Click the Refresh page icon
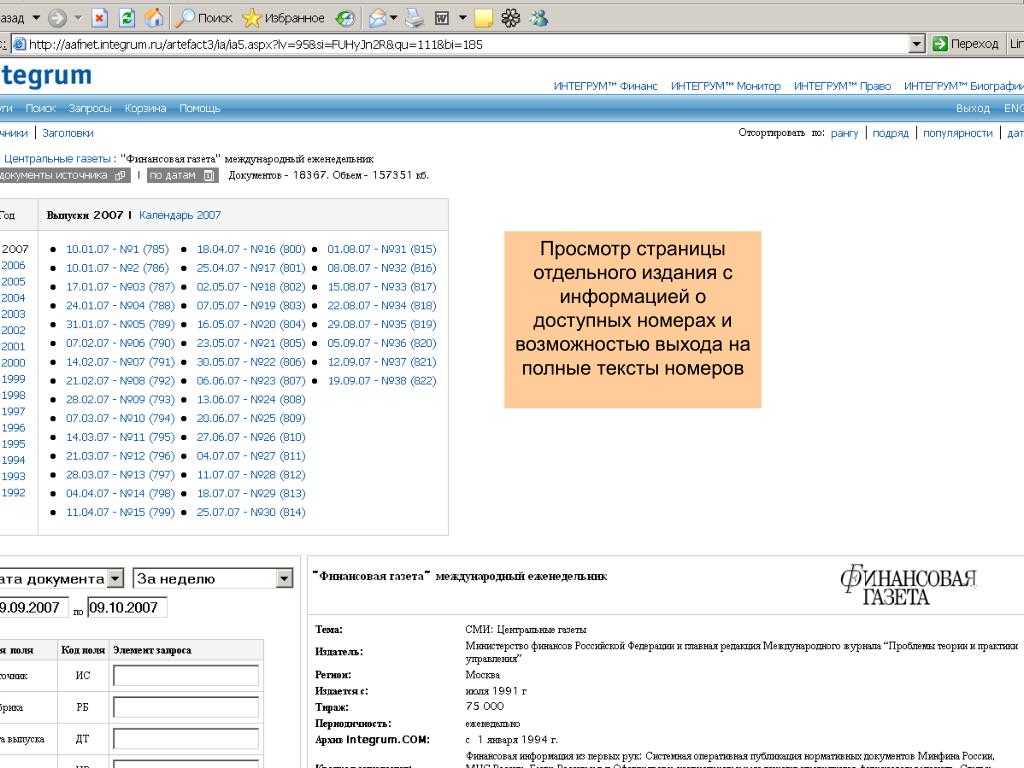 [127, 18]
